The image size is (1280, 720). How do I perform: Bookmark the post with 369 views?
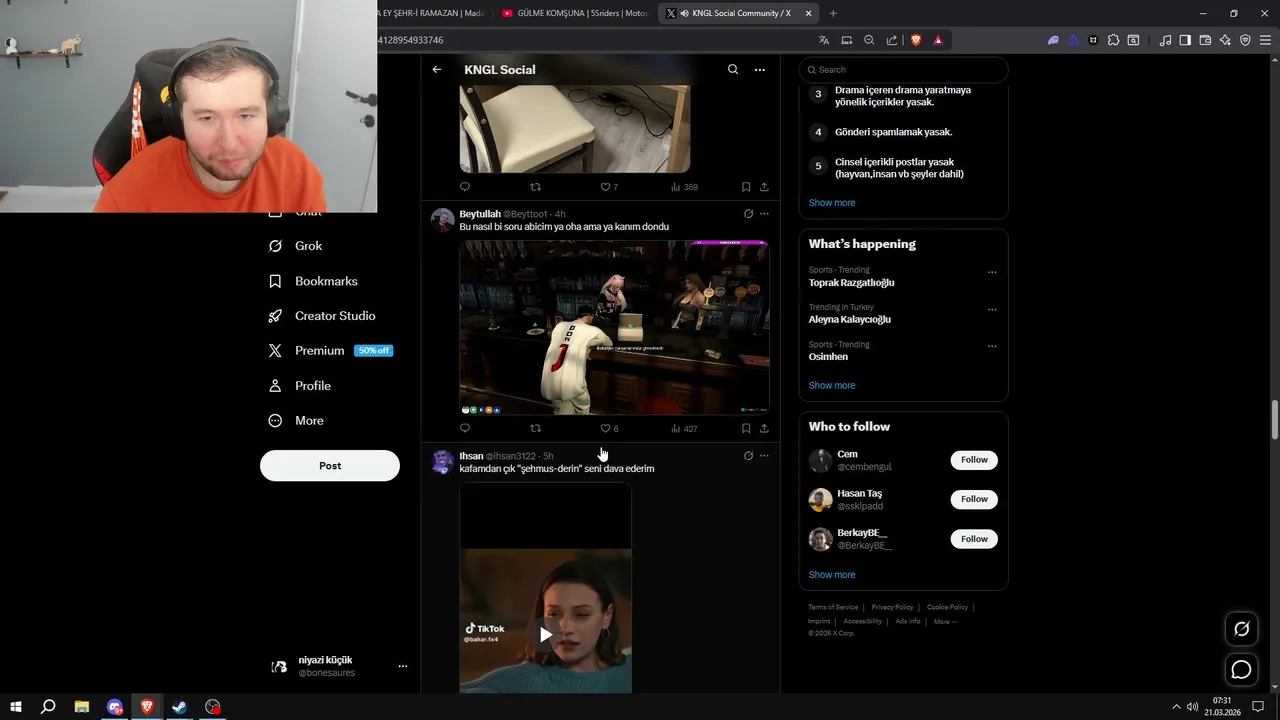point(746,187)
